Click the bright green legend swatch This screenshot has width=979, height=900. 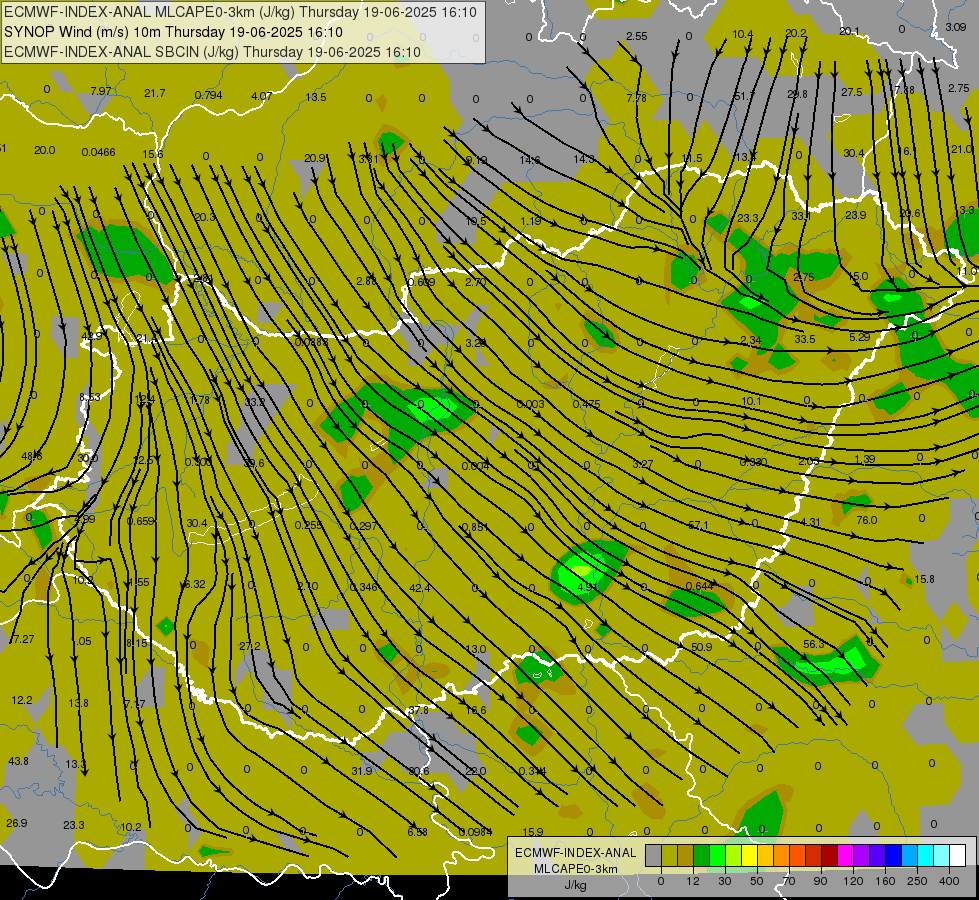click(717, 855)
